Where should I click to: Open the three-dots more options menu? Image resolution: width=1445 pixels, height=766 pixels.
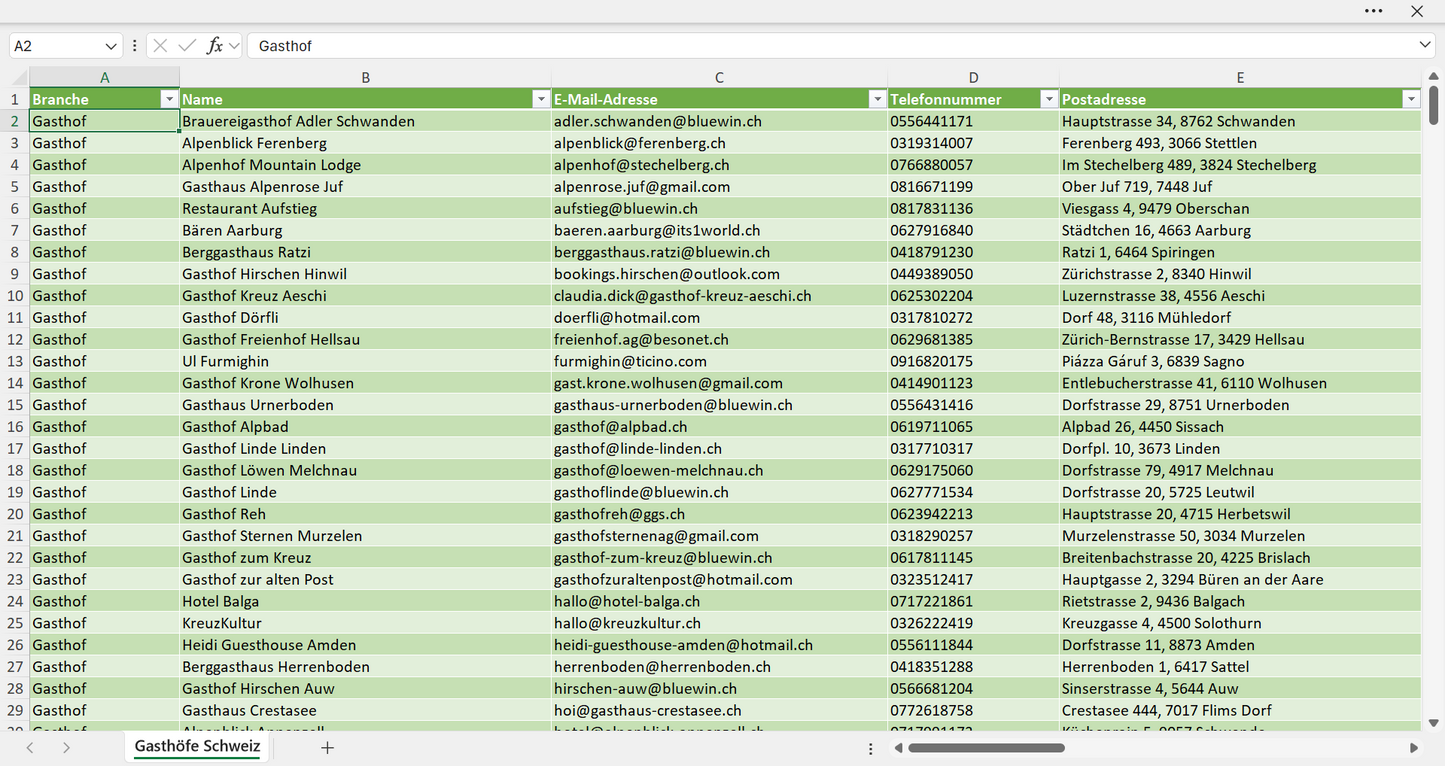click(x=1374, y=11)
